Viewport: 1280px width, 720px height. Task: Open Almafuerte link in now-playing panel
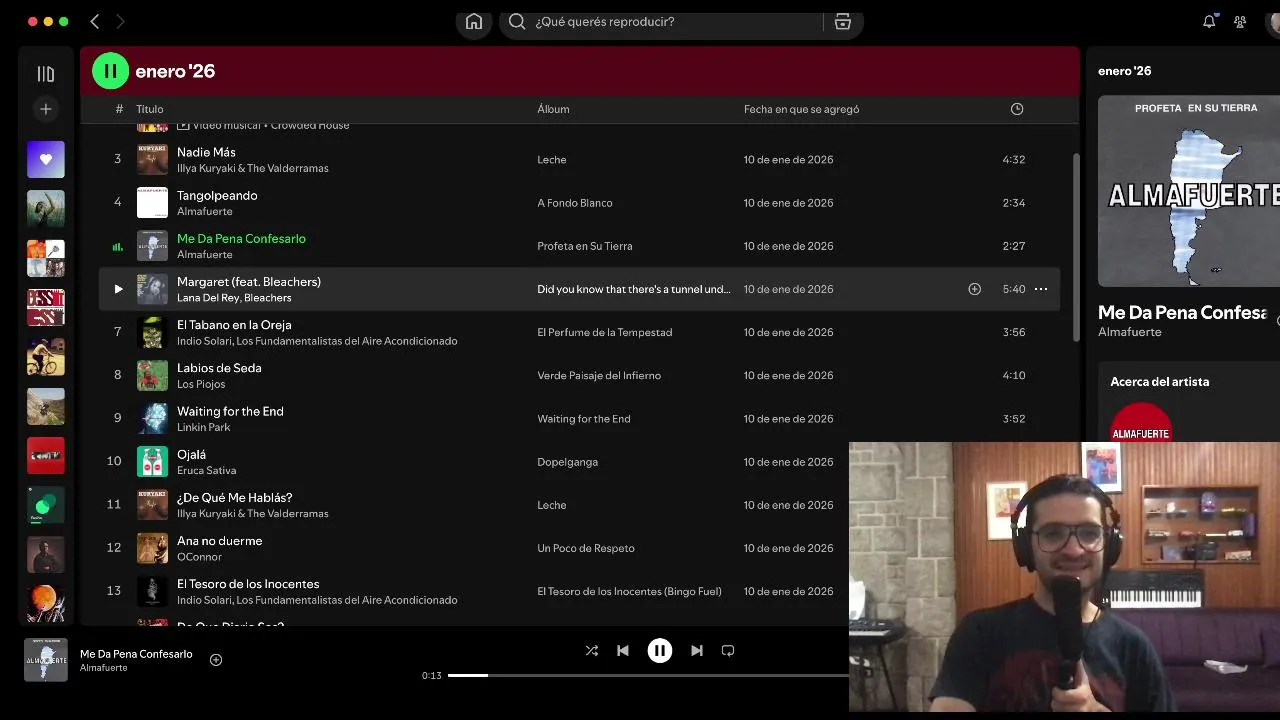pos(1130,332)
